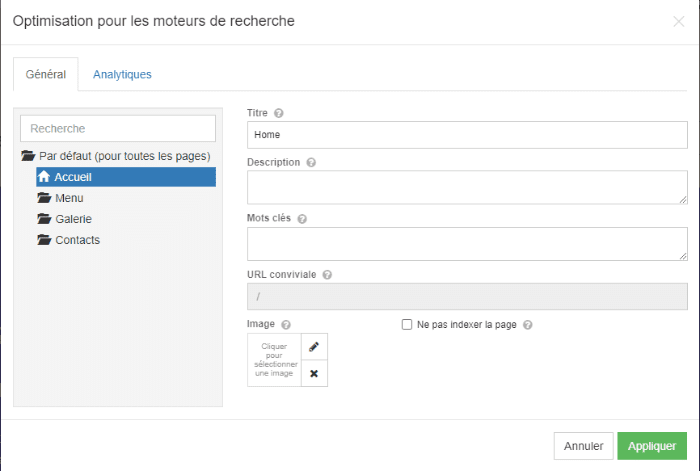Screen dimensions: 700x471
Task: Click the URL conviviale help icon
Action: tap(327, 275)
